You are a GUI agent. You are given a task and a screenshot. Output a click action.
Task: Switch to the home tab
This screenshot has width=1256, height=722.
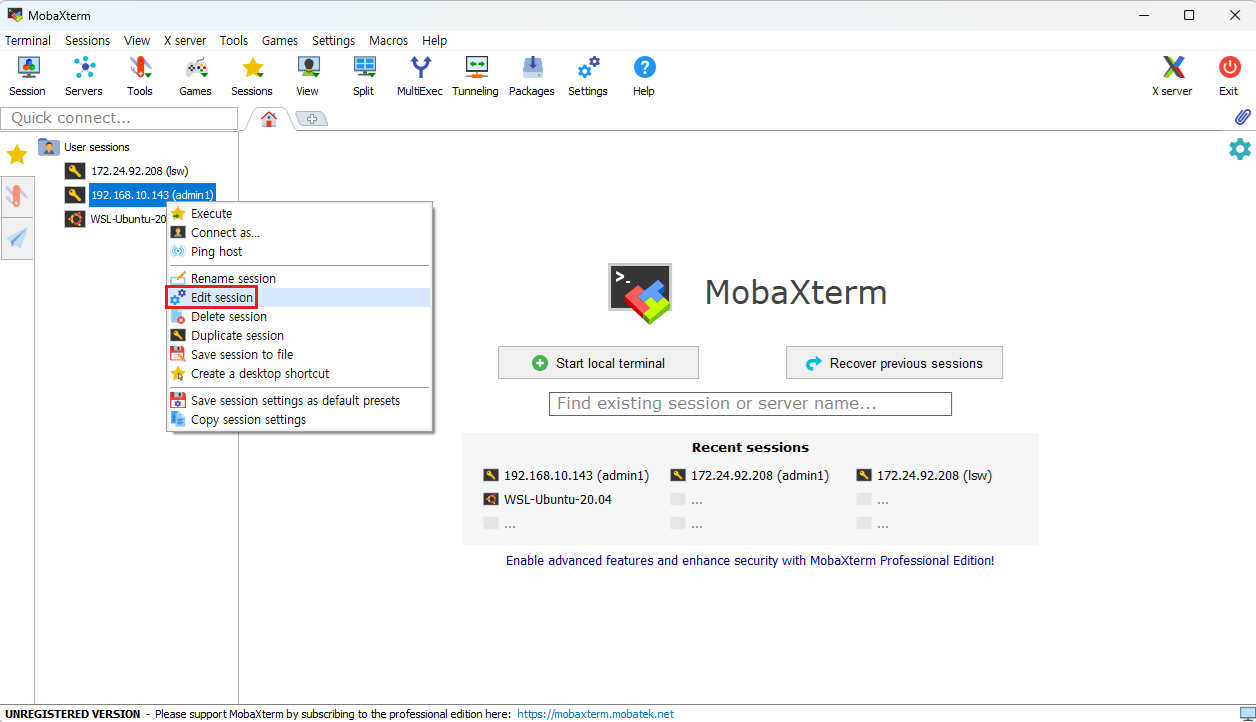click(x=268, y=119)
